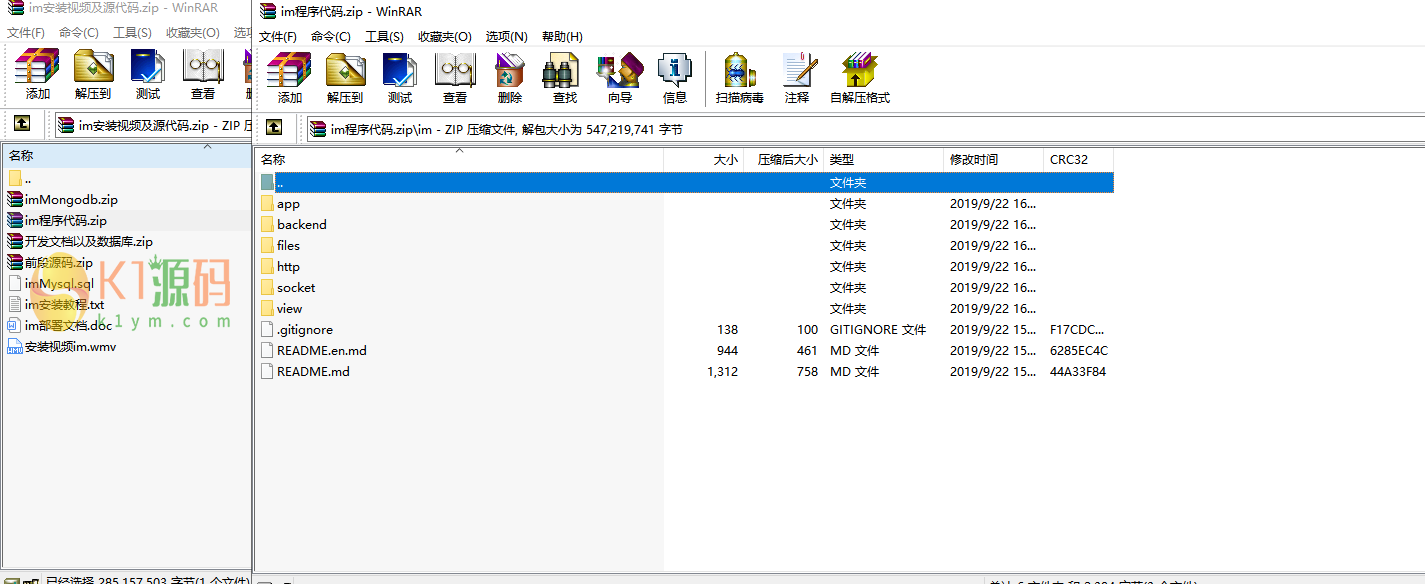Viewport: 1425px width, 584px height.
Task: Open the Wizard (向导) toolbar icon
Action: point(620,78)
